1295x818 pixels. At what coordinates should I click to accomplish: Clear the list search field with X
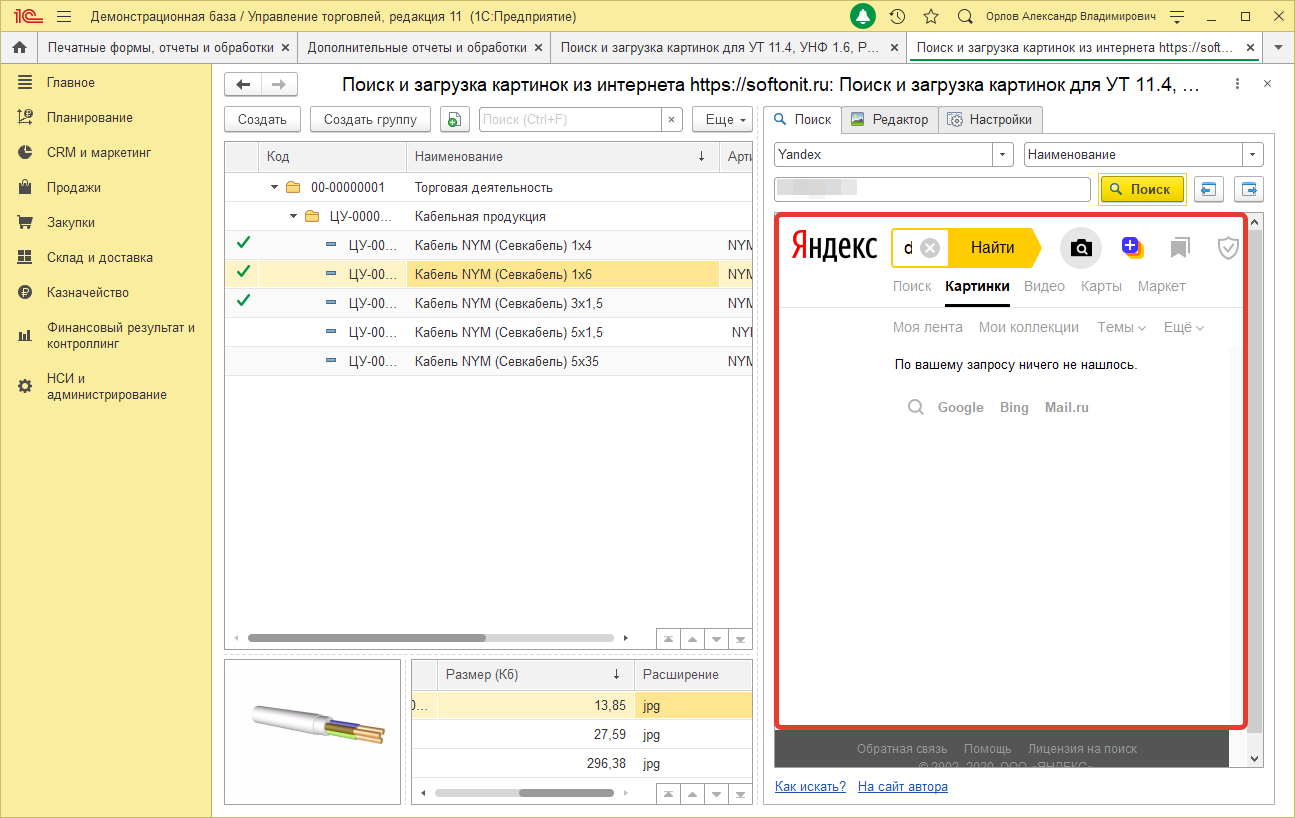[672, 119]
